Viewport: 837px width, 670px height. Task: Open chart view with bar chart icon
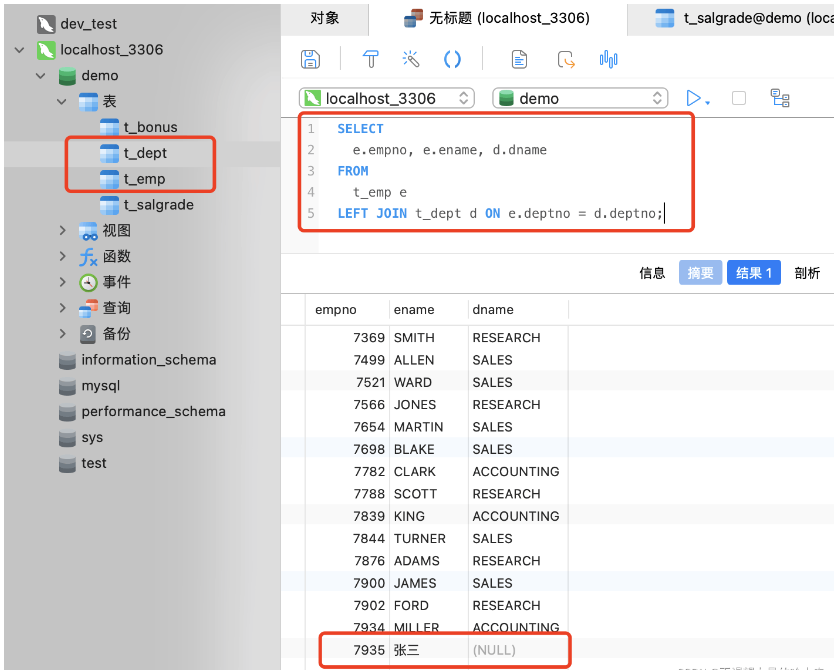click(x=608, y=59)
